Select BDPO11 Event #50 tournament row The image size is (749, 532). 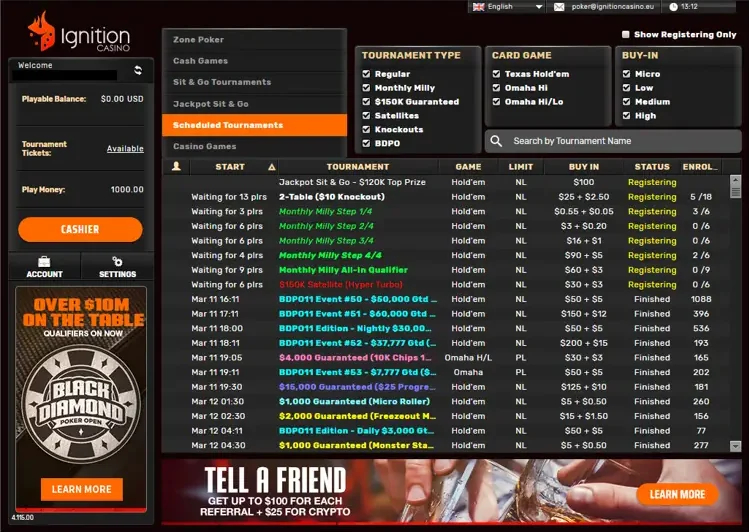pyautogui.click(x=447, y=299)
